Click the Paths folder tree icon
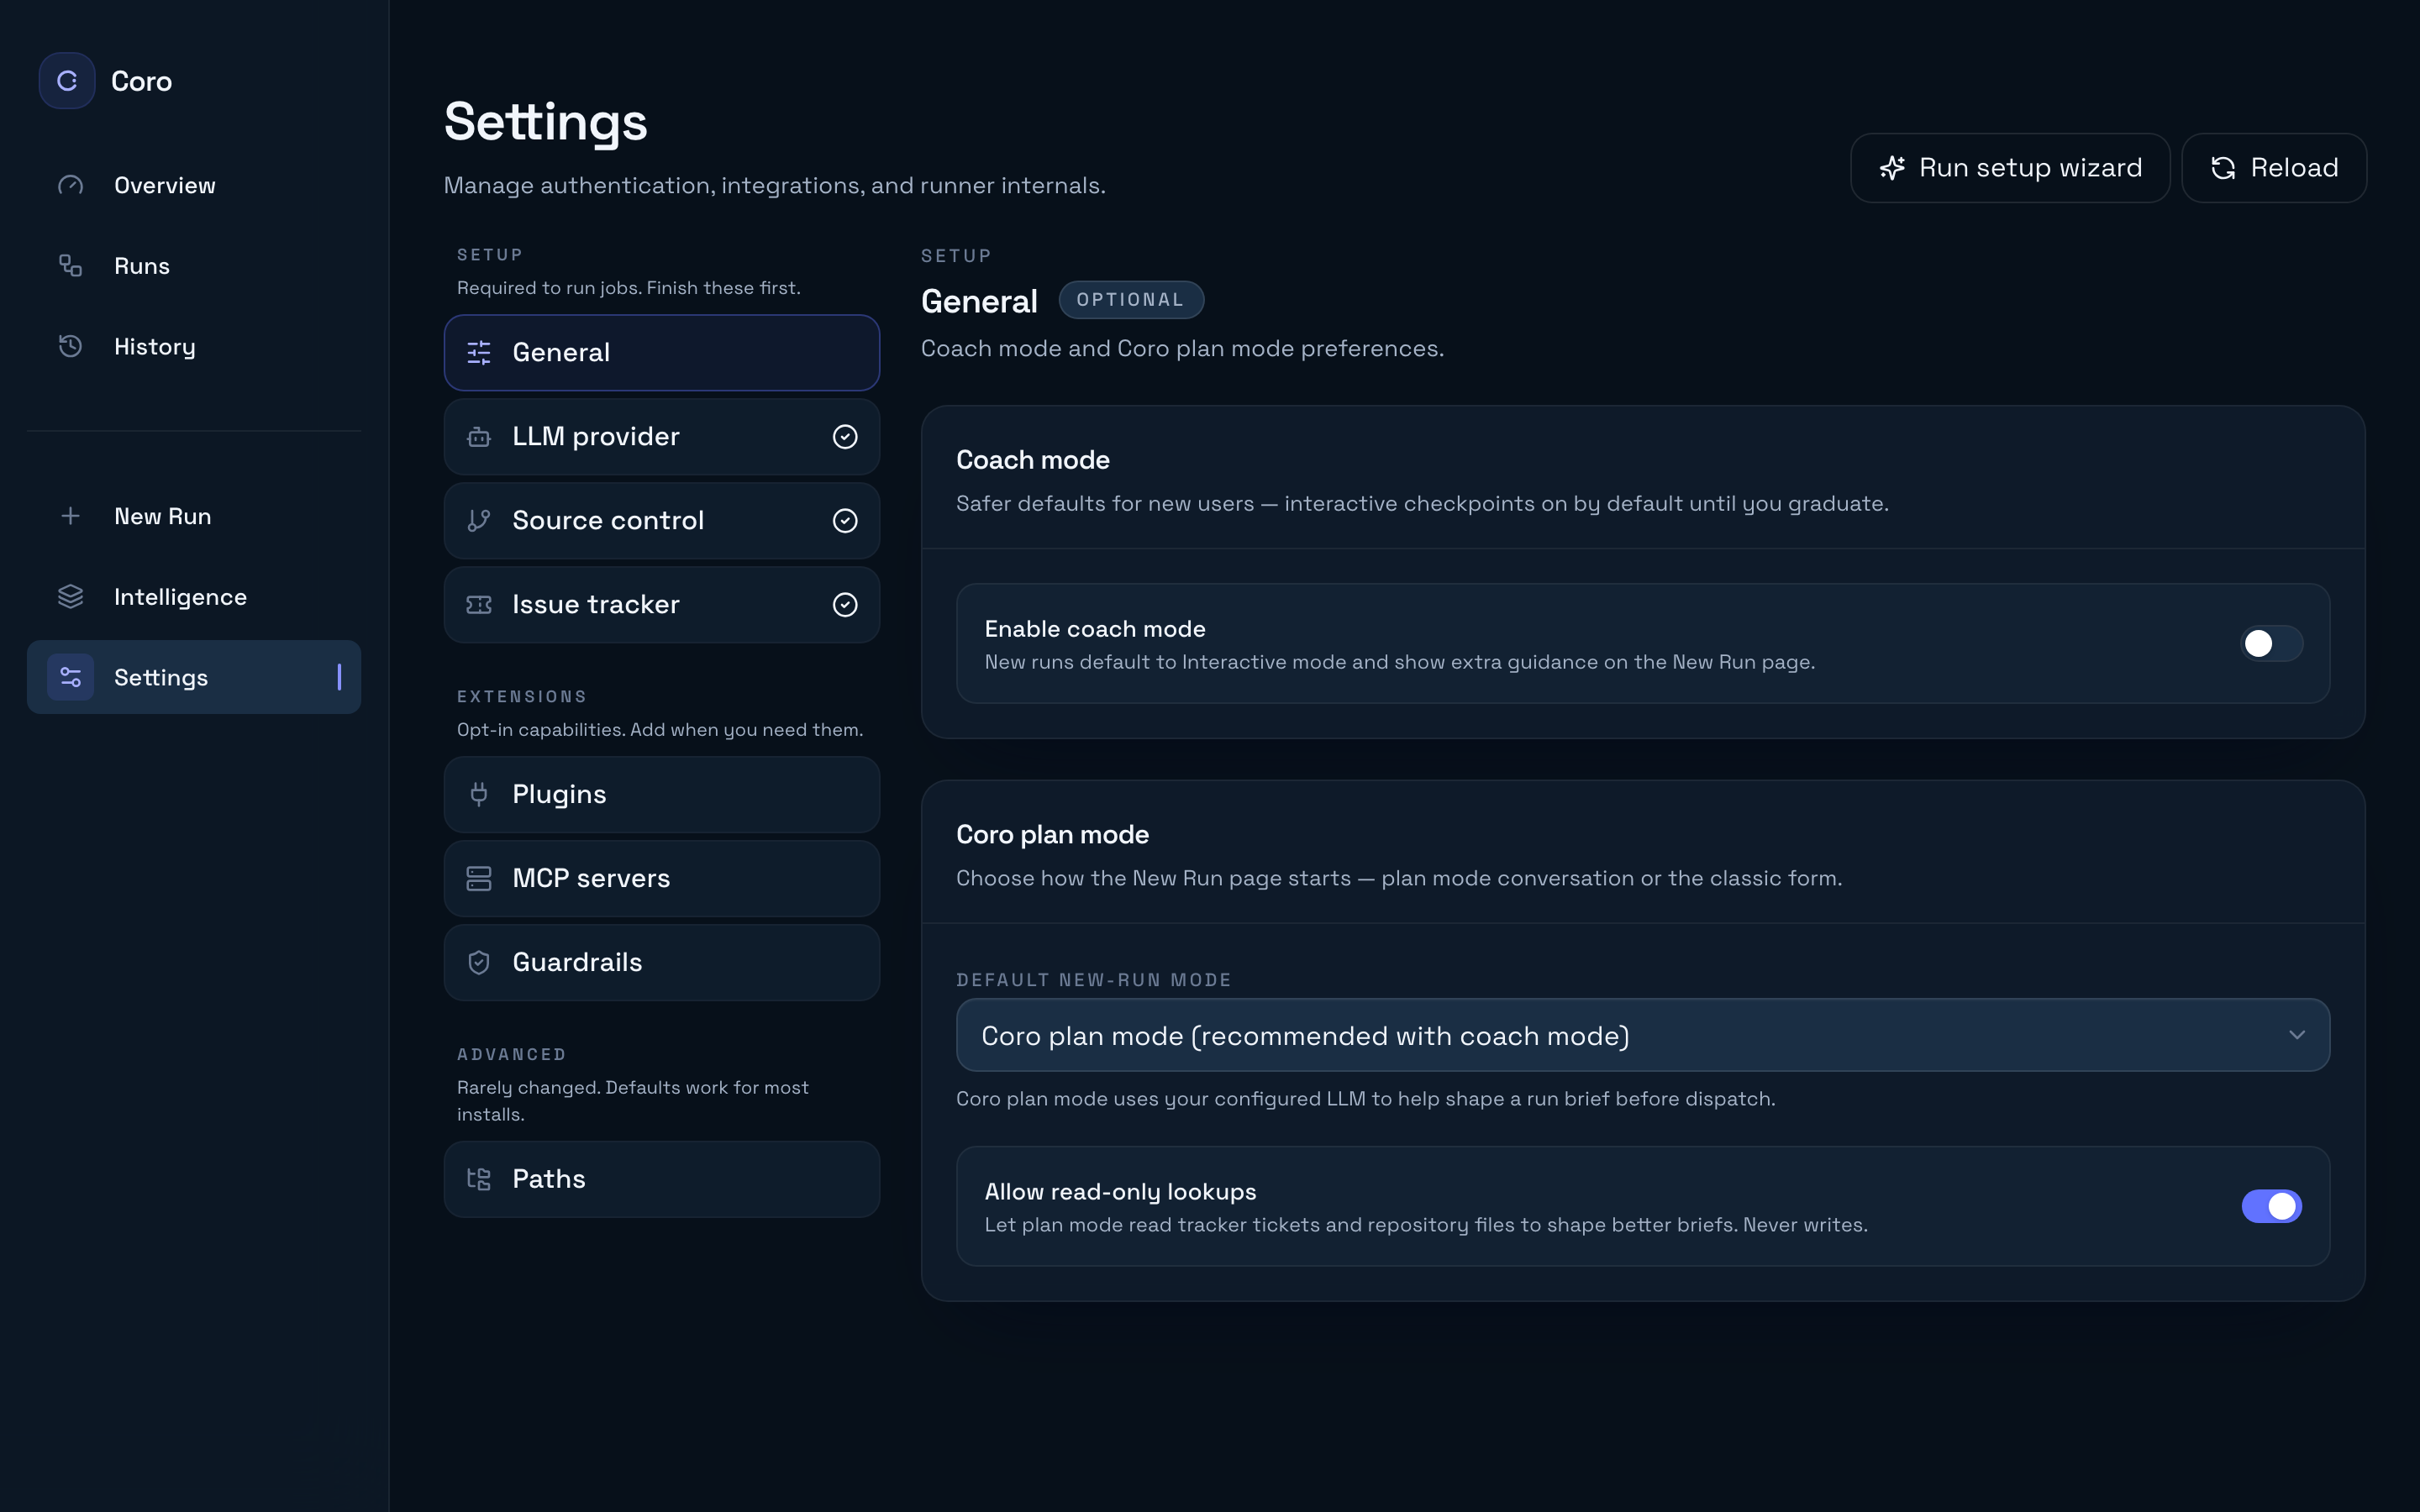Image resolution: width=2420 pixels, height=1512 pixels. click(479, 1179)
